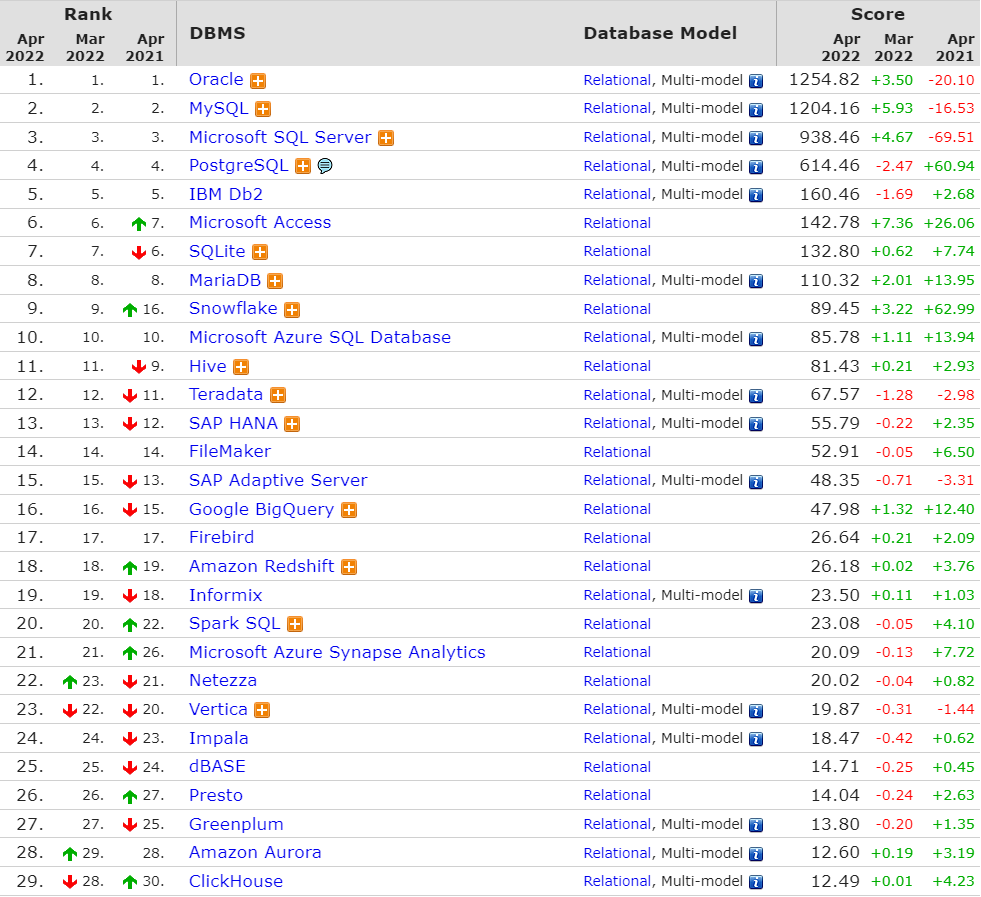
Task: Click the plus icon beside Snowflake
Action: pyautogui.click(x=292, y=310)
